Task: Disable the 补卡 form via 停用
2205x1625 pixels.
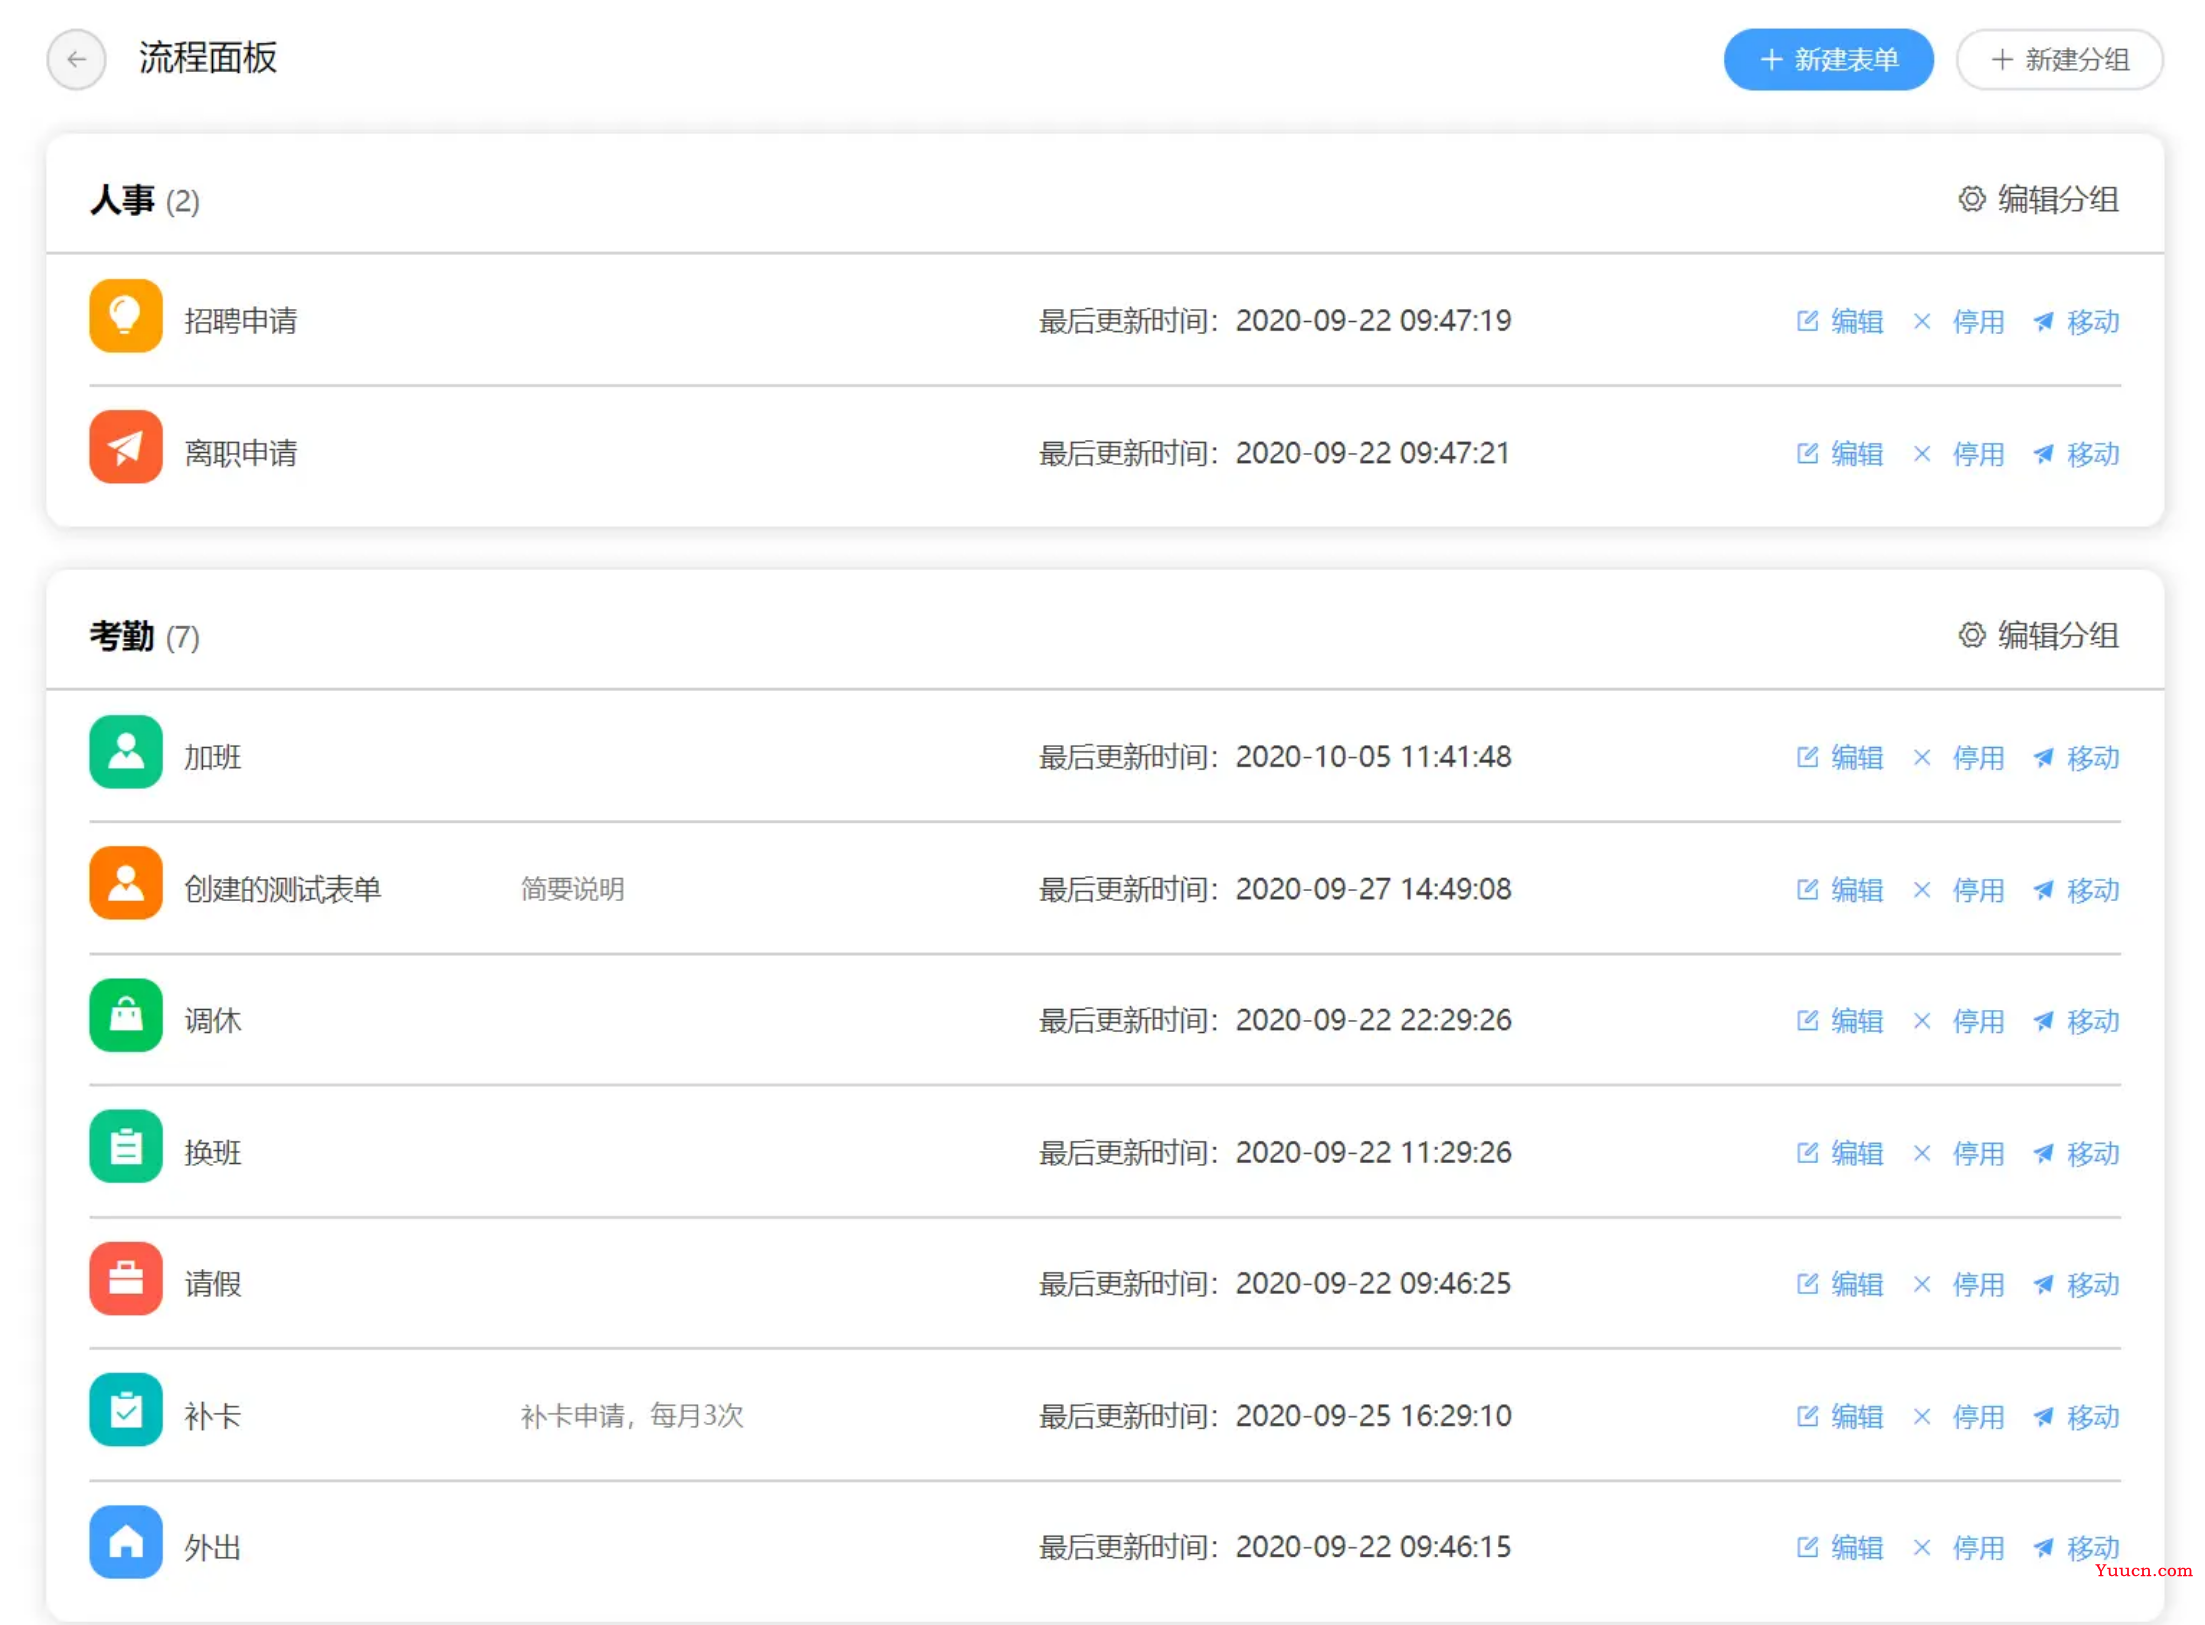Action: point(1958,1416)
